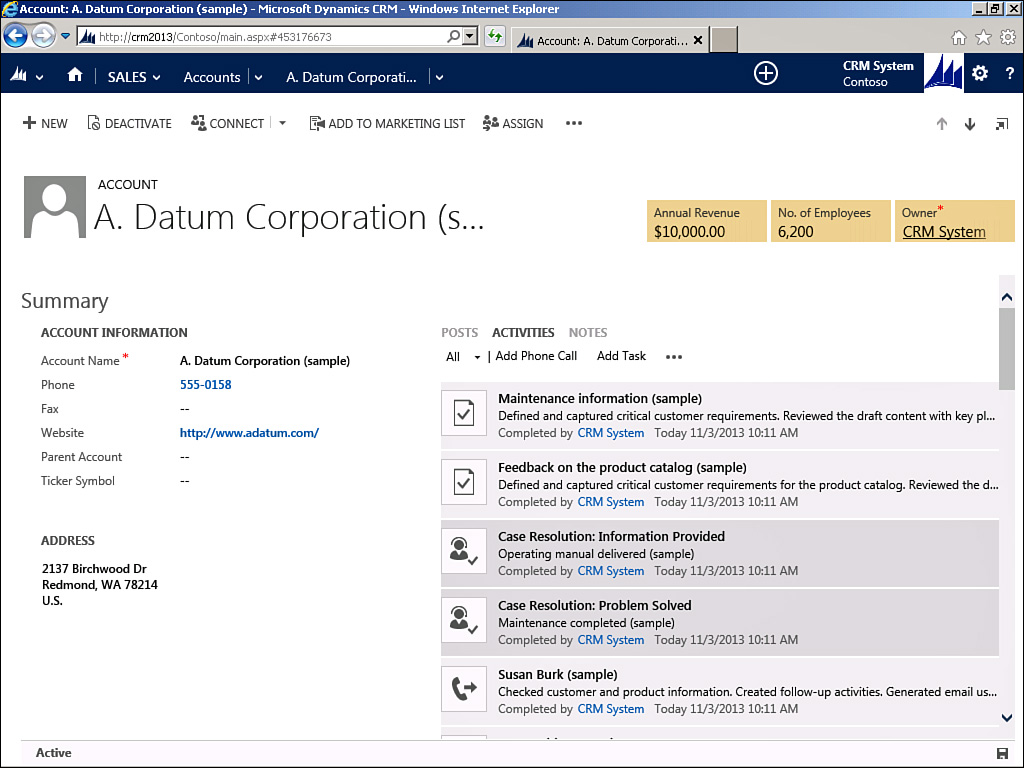Open IE tools gear icon
Image resolution: width=1024 pixels, height=768 pixels.
click(x=1008, y=38)
